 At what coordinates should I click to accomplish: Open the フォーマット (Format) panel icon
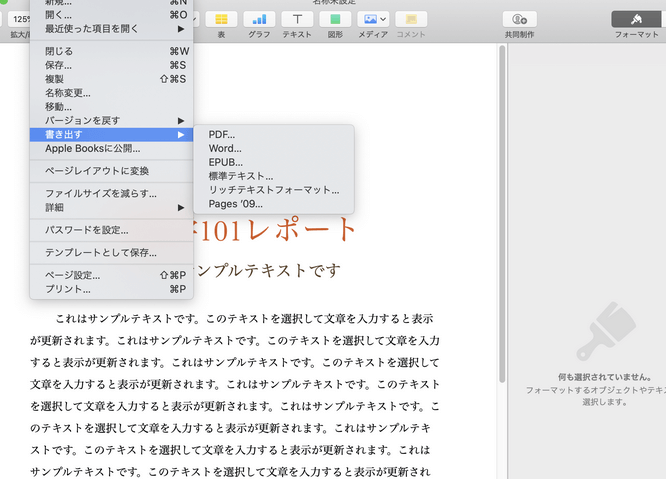click(636, 19)
